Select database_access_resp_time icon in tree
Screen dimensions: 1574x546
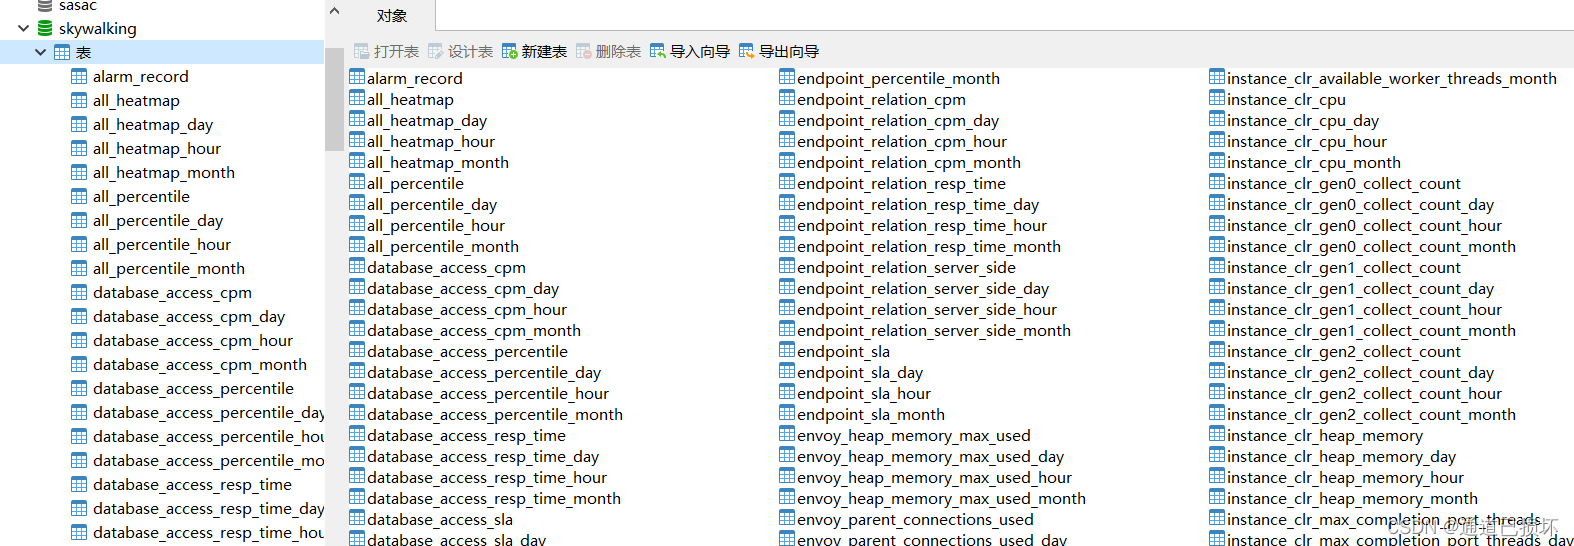pos(79,484)
